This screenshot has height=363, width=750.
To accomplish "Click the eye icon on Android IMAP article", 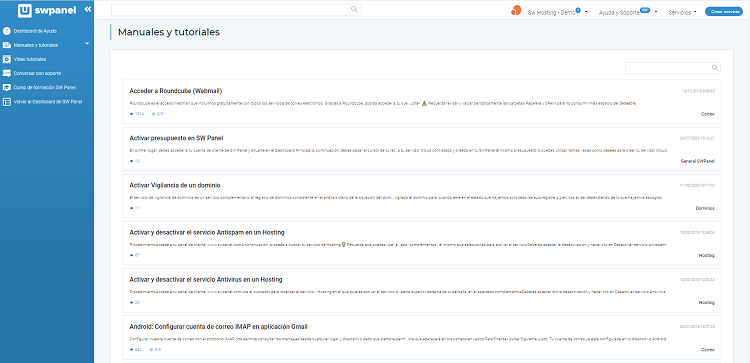I will (132, 350).
